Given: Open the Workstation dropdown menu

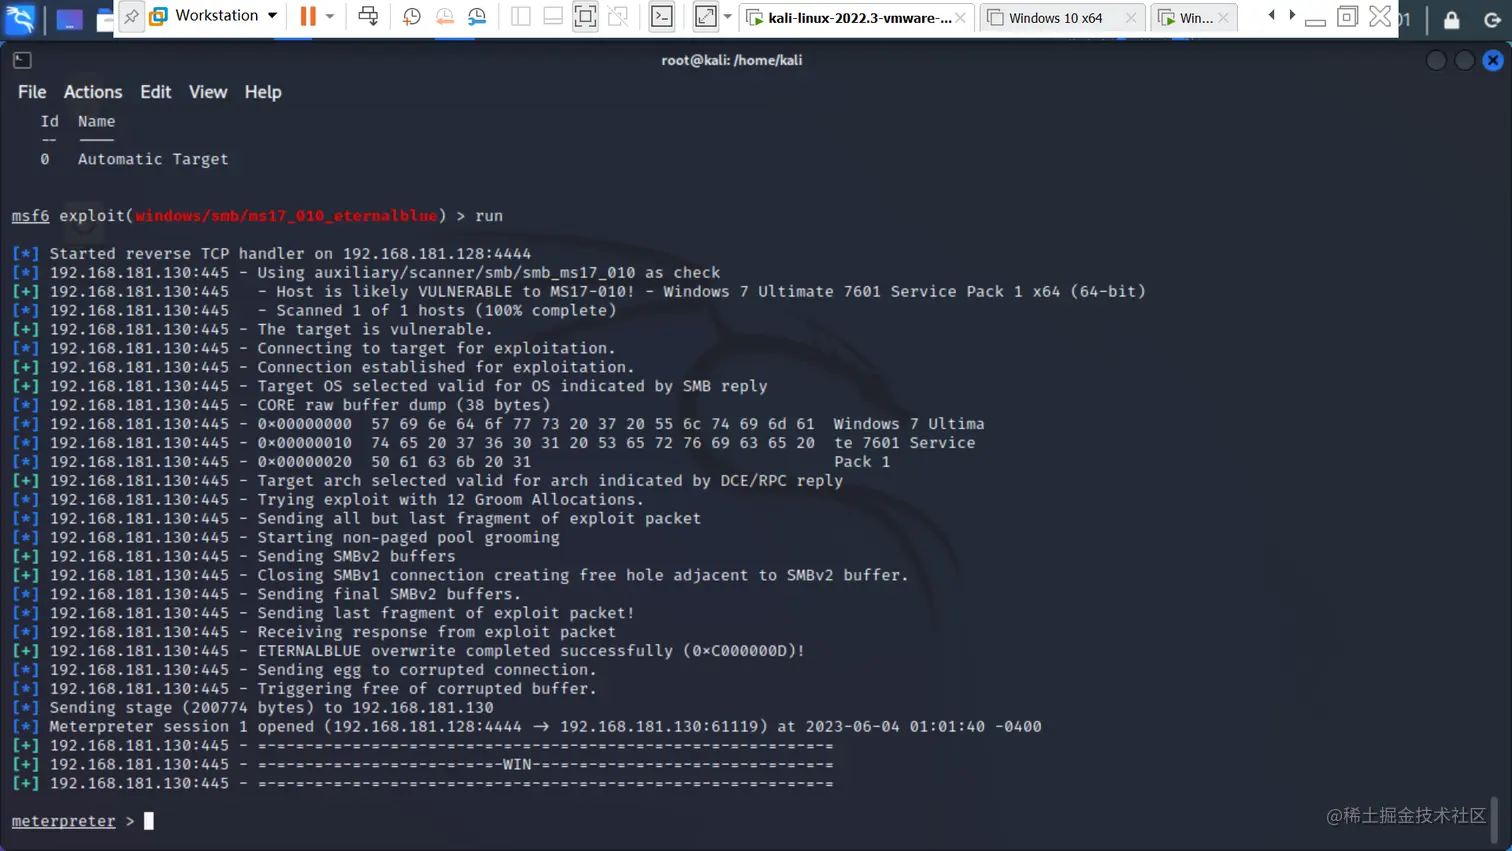Looking at the screenshot, I should coord(213,16).
